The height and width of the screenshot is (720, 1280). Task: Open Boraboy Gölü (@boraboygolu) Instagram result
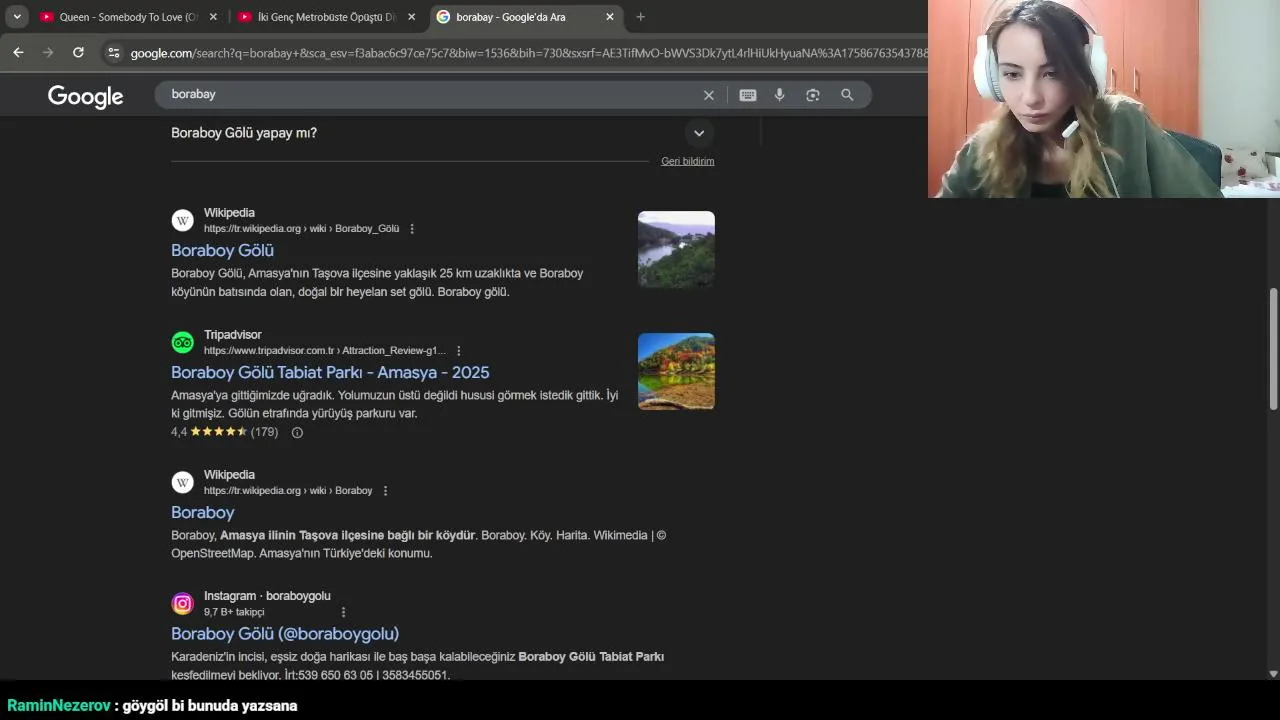285,634
